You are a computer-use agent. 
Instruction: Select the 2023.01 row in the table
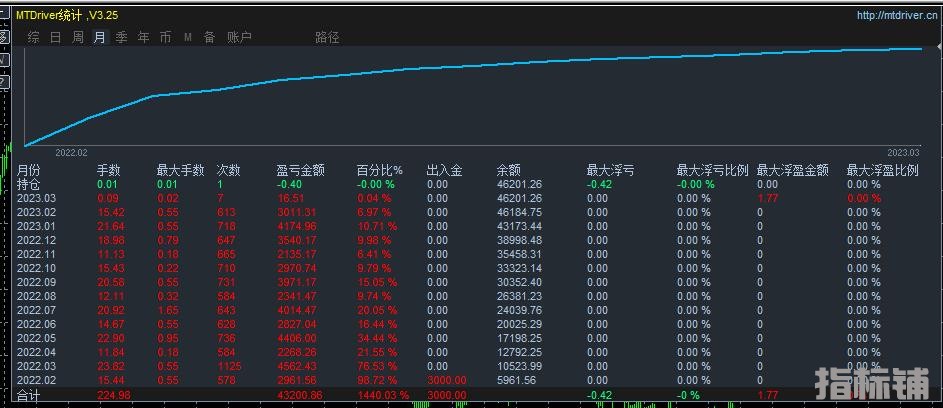[35, 228]
